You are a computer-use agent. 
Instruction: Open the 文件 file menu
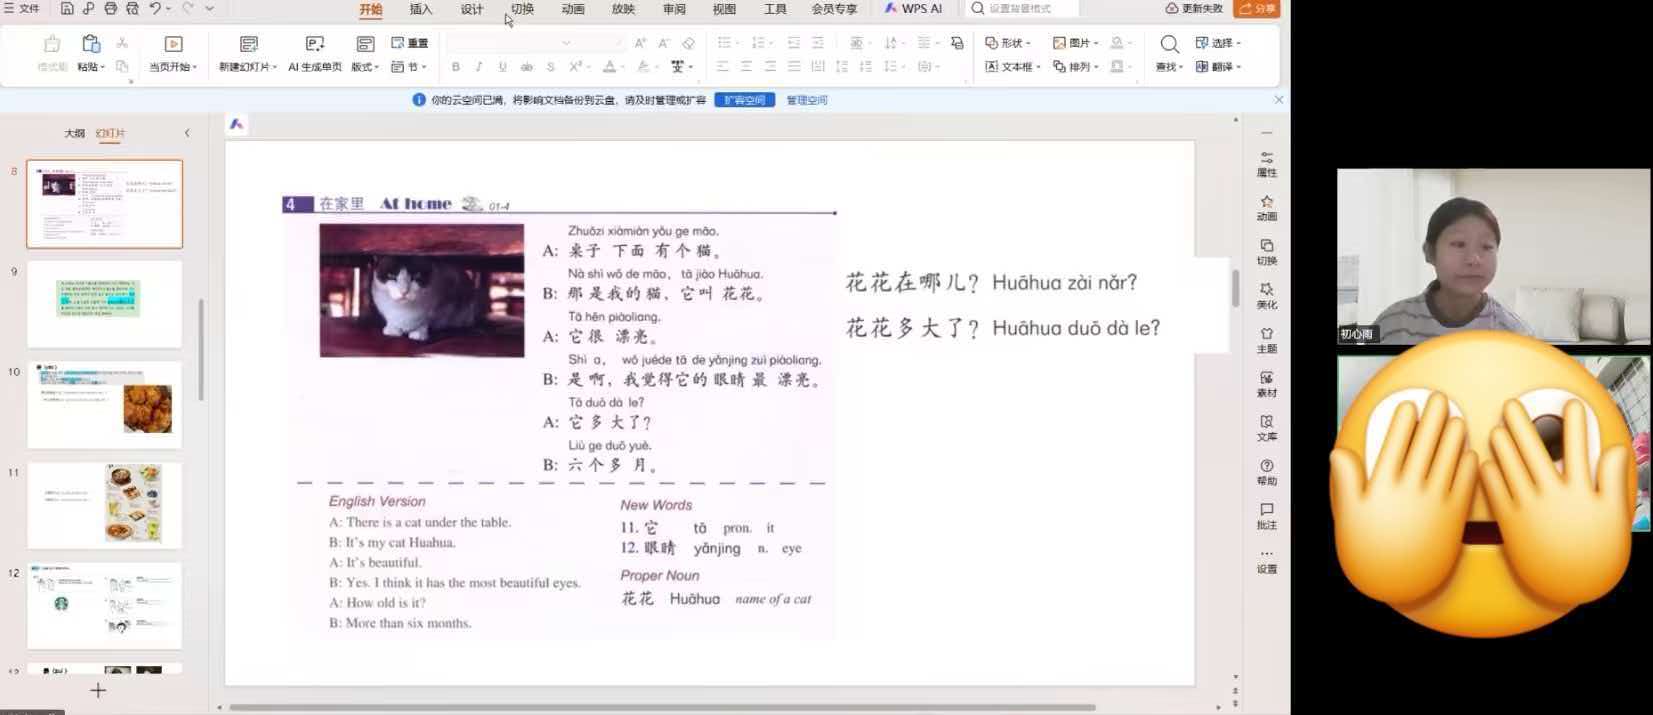[22, 8]
